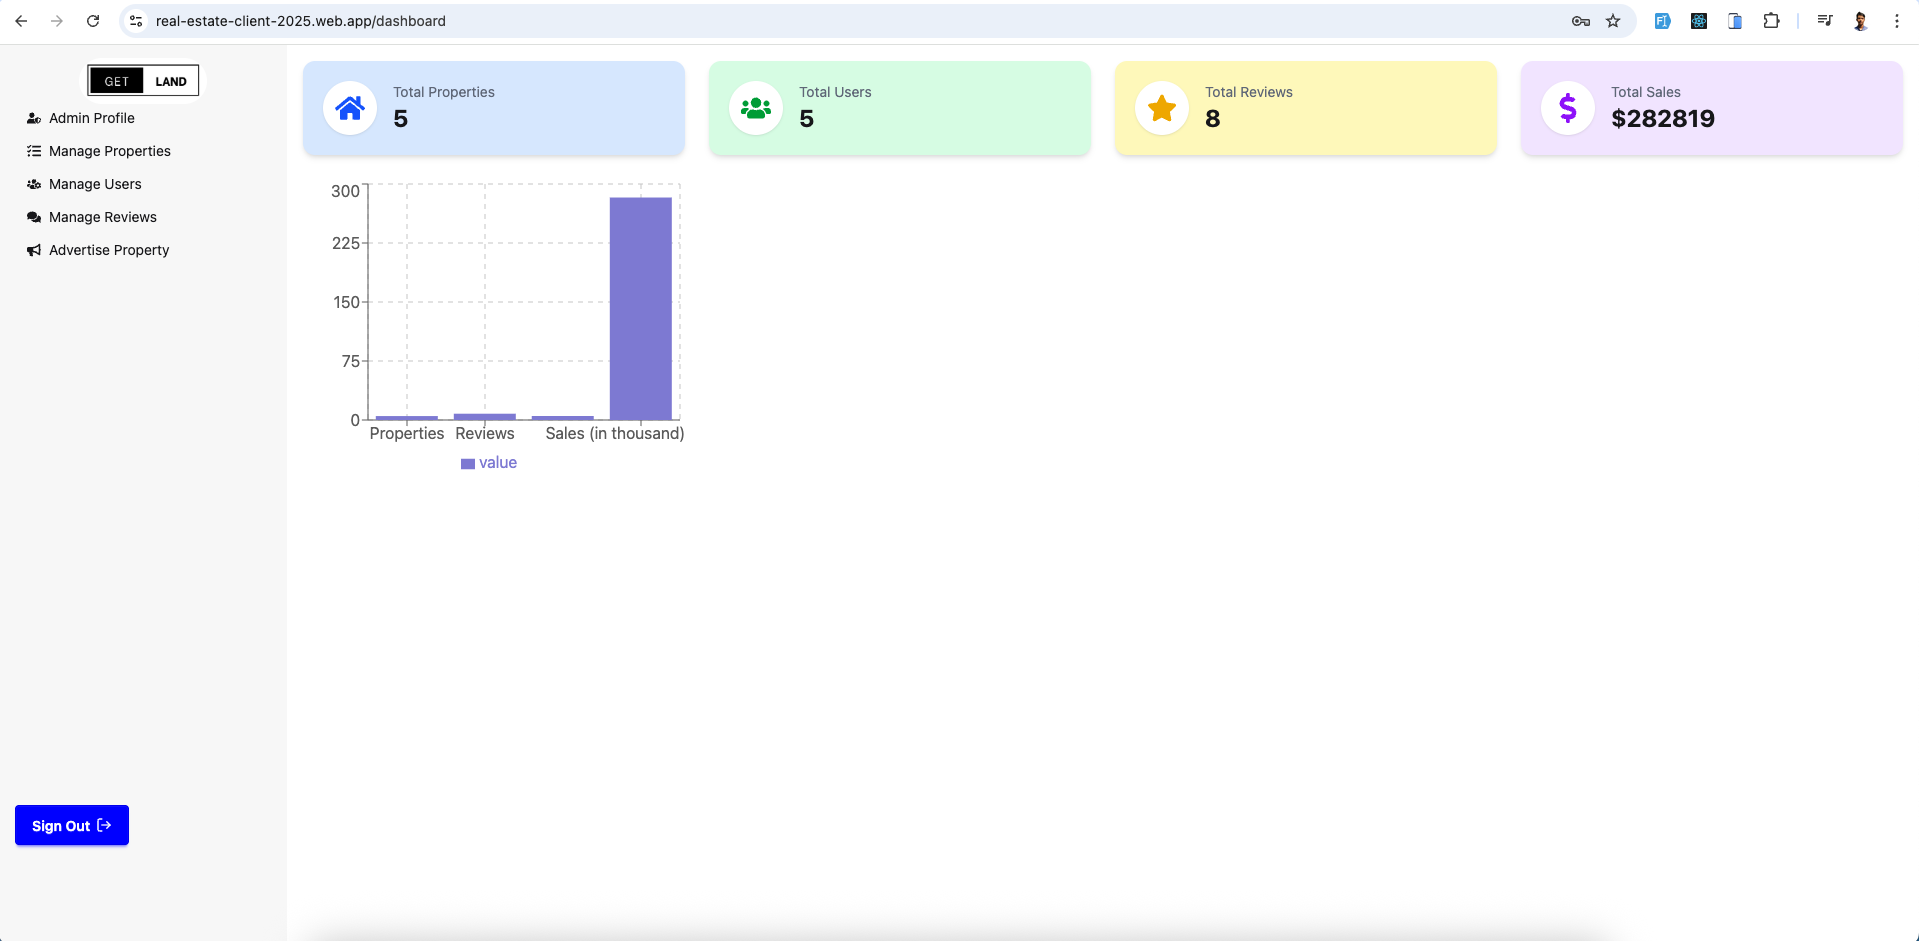1919x941 pixels.
Task: Click the green users group icon
Action: click(x=756, y=108)
